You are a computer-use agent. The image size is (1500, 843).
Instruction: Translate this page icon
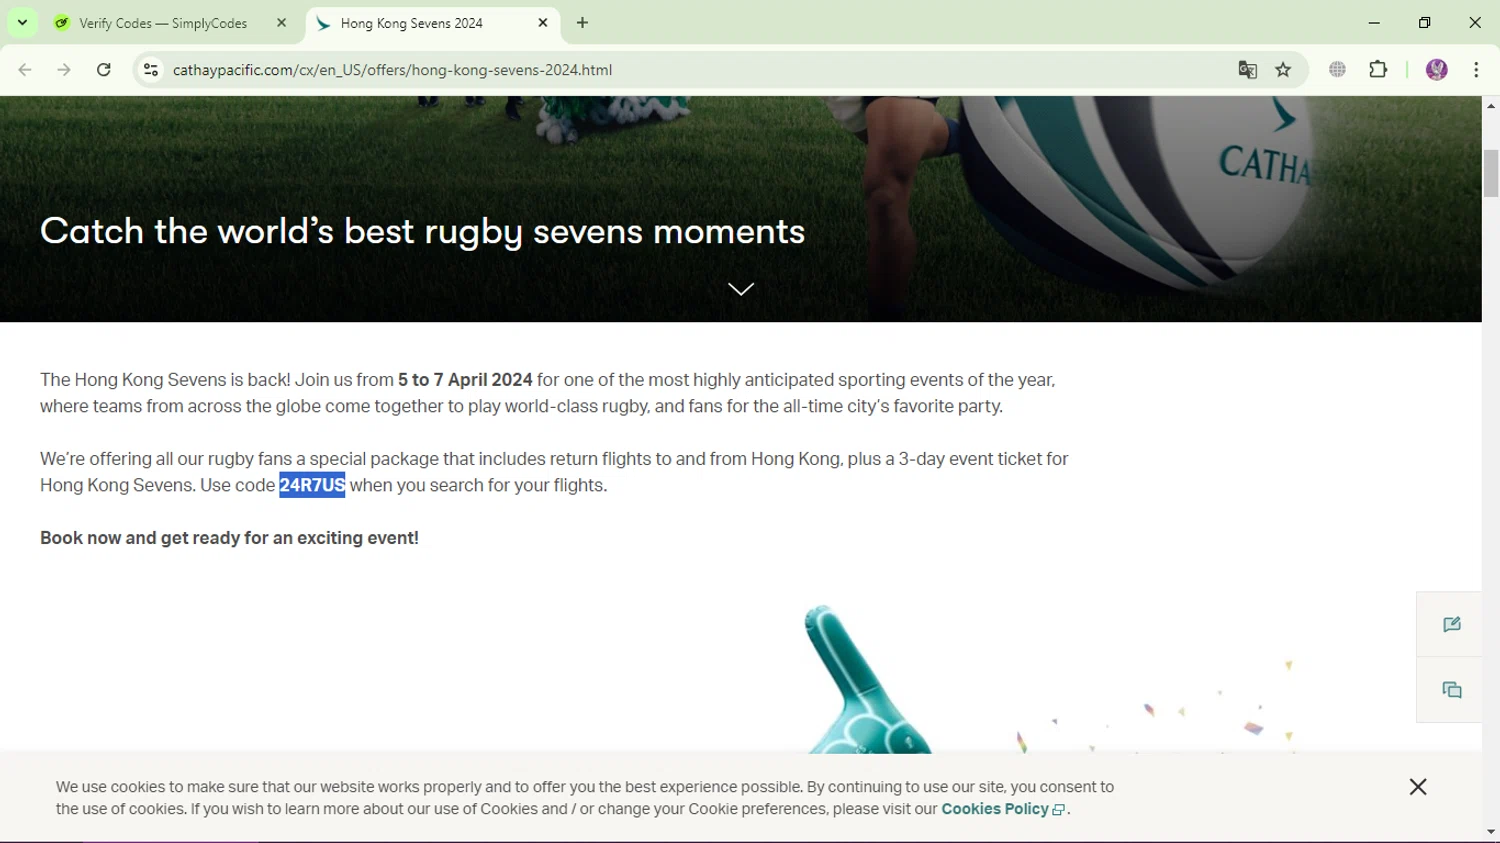pyautogui.click(x=1247, y=70)
